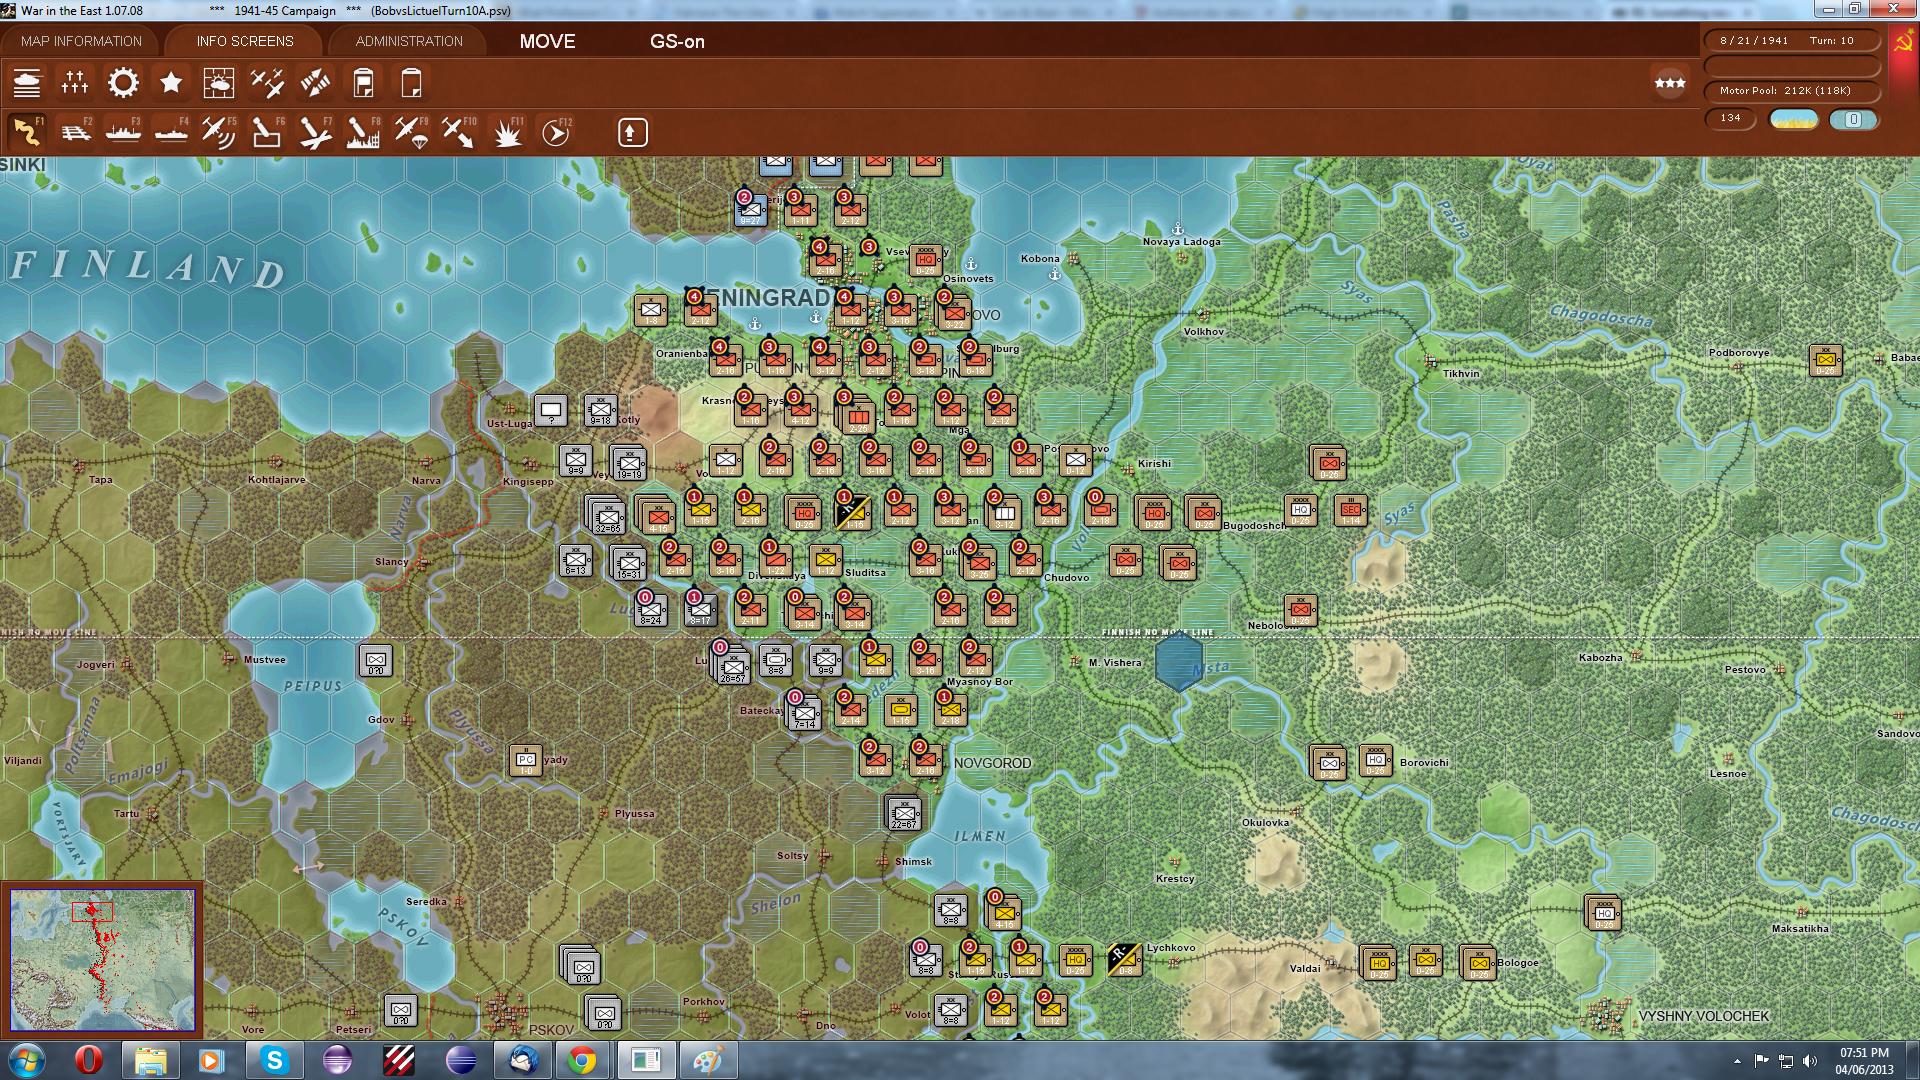The width and height of the screenshot is (1920, 1080).
Task: Click the reinforcement arrows icon
Action: click(x=315, y=83)
